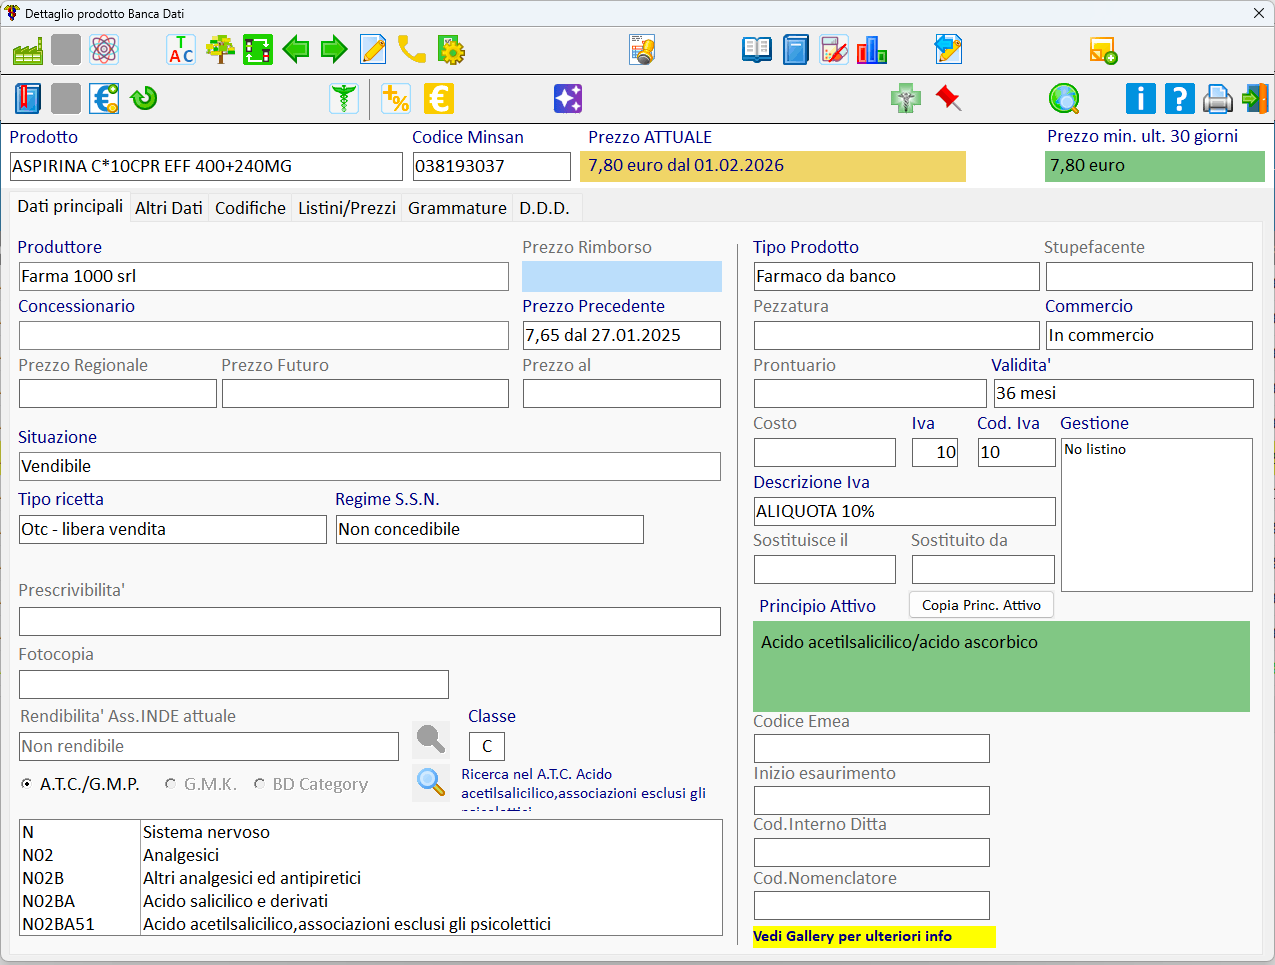
Task: Open the plus percent icon
Action: (396, 98)
